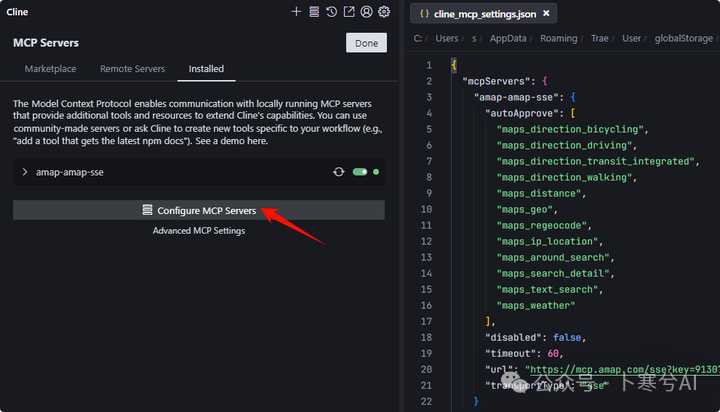Toggle the amap-amap-sse server switch off

[x=360, y=172]
